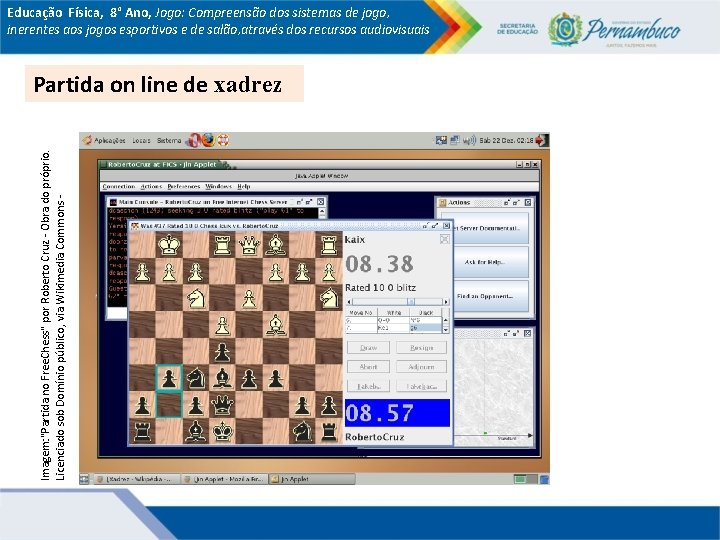
Task: Click the Adjourn button
Action: pos(422,367)
